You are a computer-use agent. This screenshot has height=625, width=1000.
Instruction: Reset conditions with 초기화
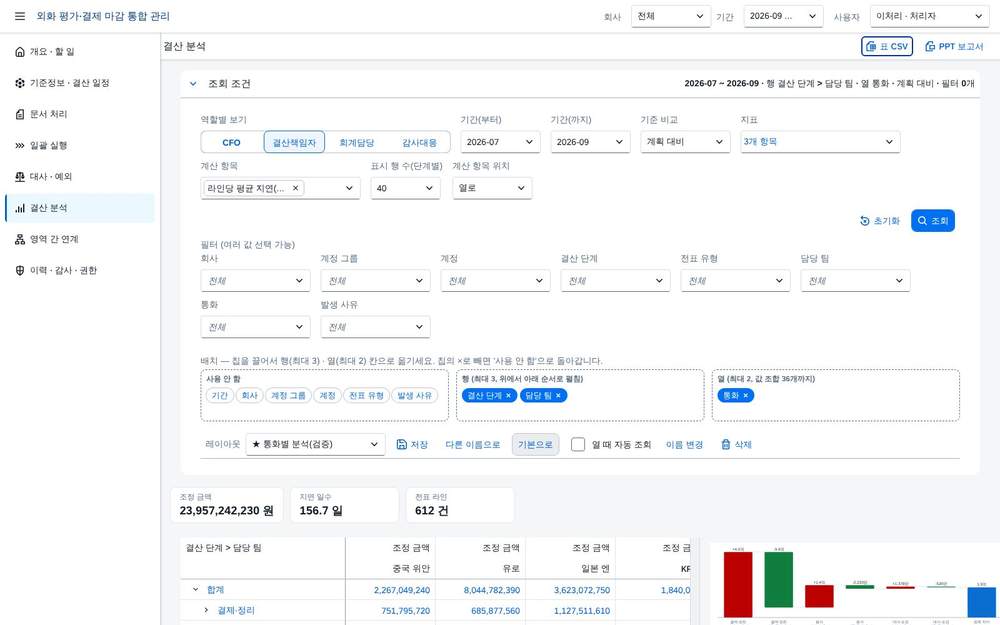(879, 221)
